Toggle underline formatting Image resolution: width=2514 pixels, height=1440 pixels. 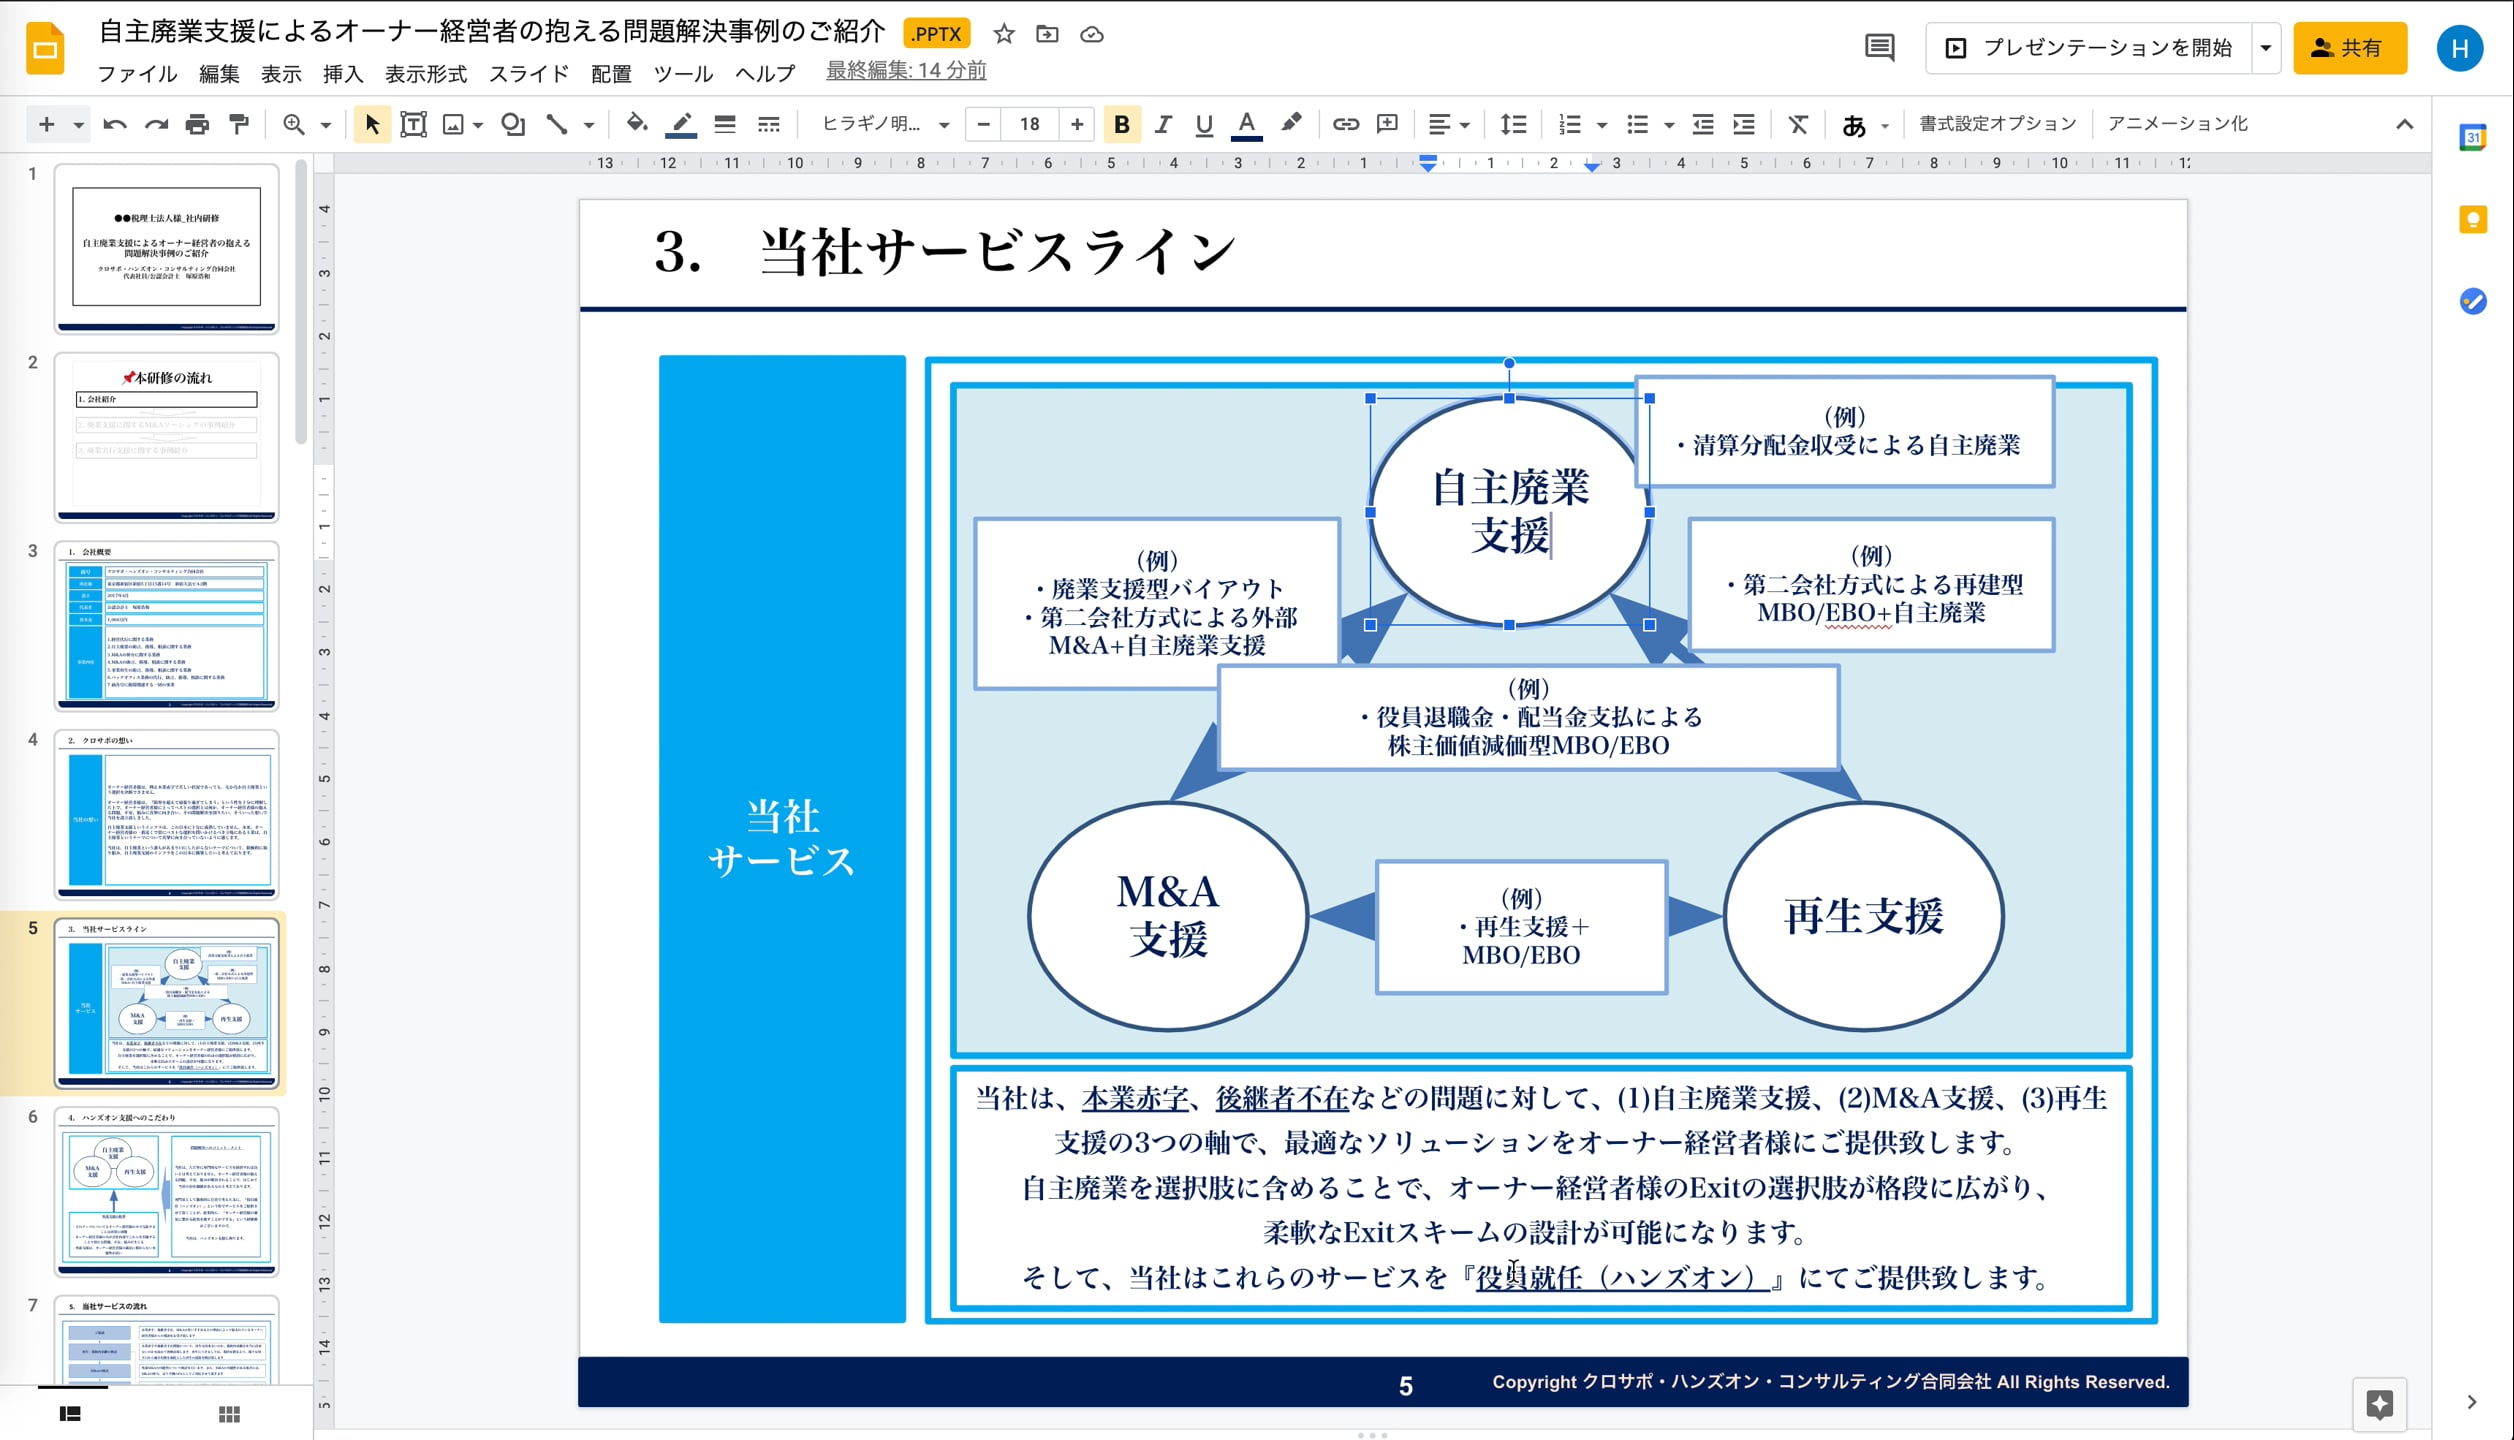(x=1203, y=124)
